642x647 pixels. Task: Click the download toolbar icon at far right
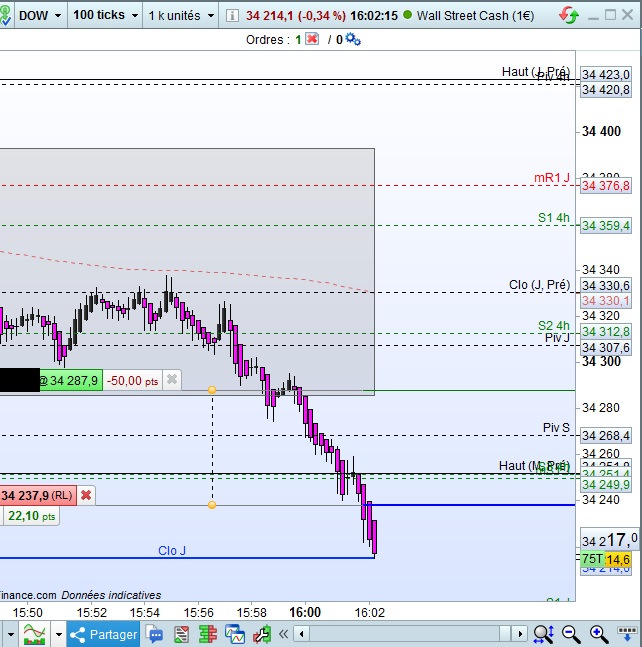tap(627, 634)
